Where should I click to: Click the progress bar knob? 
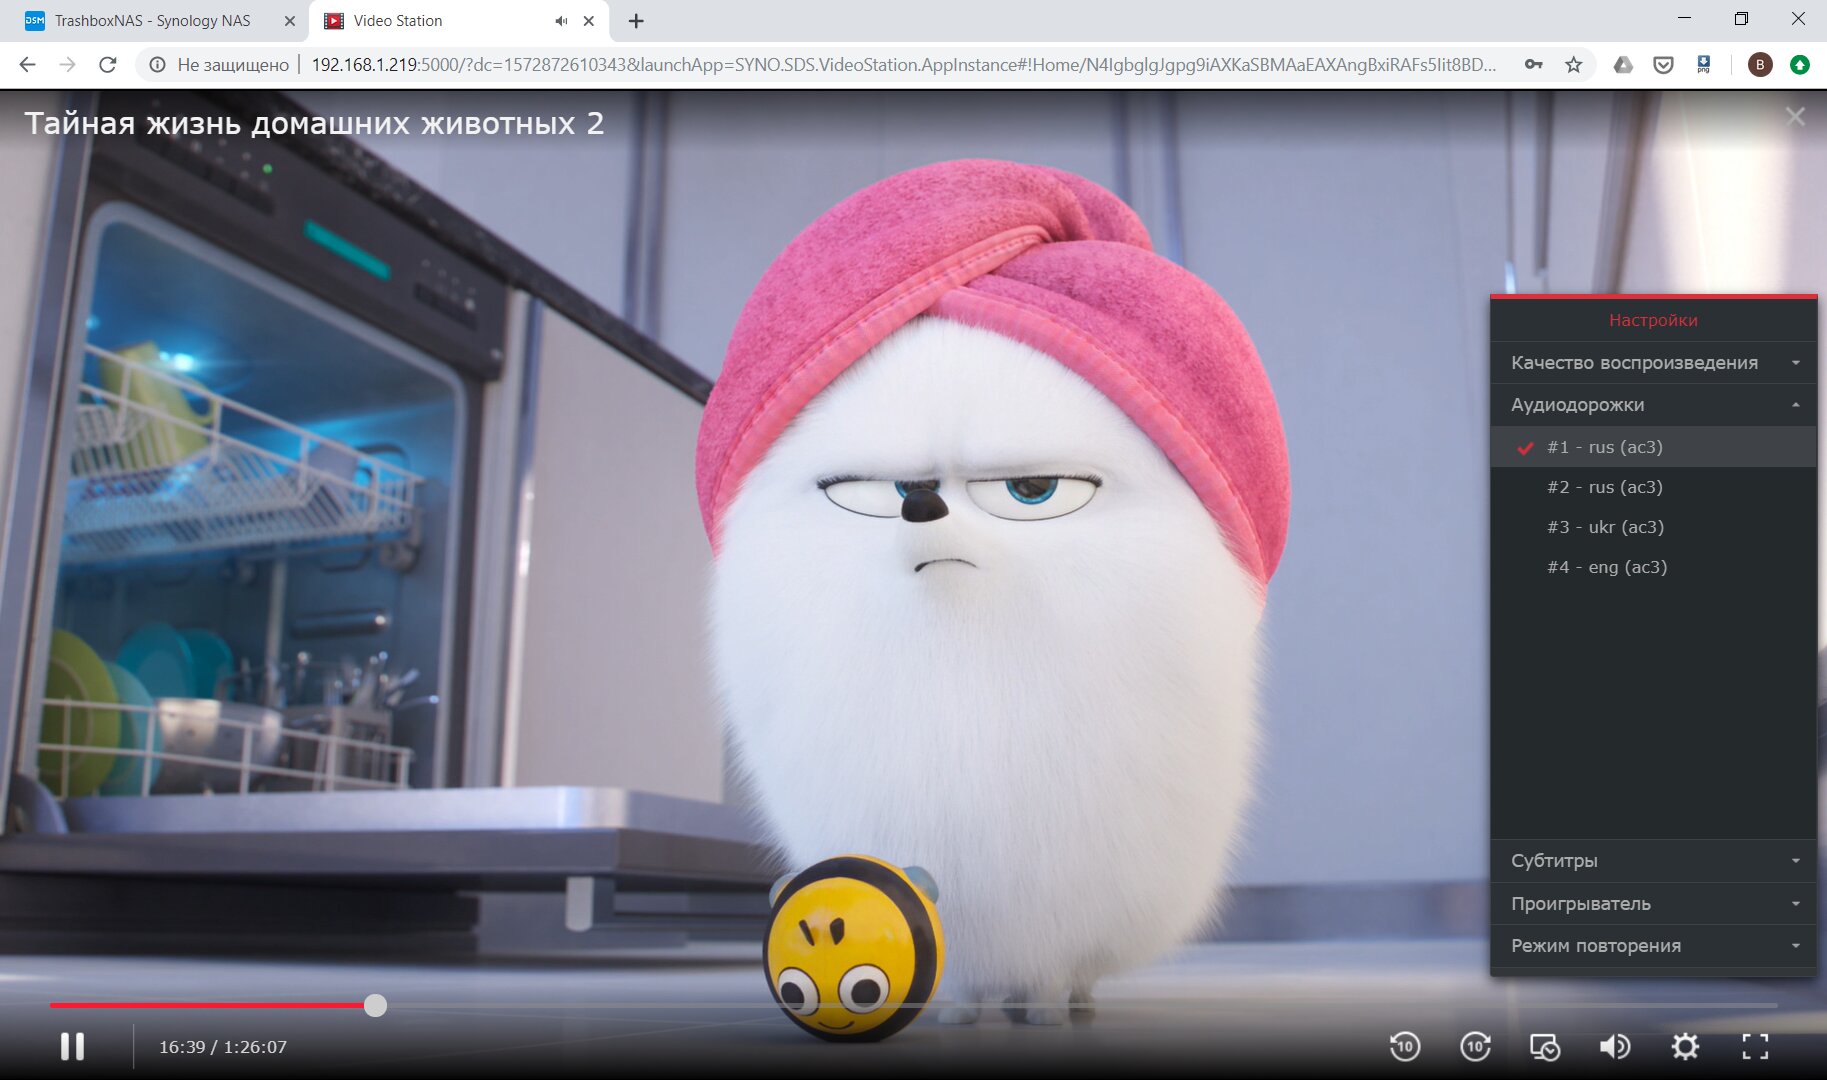pyautogui.click(x=375, y=1005)
